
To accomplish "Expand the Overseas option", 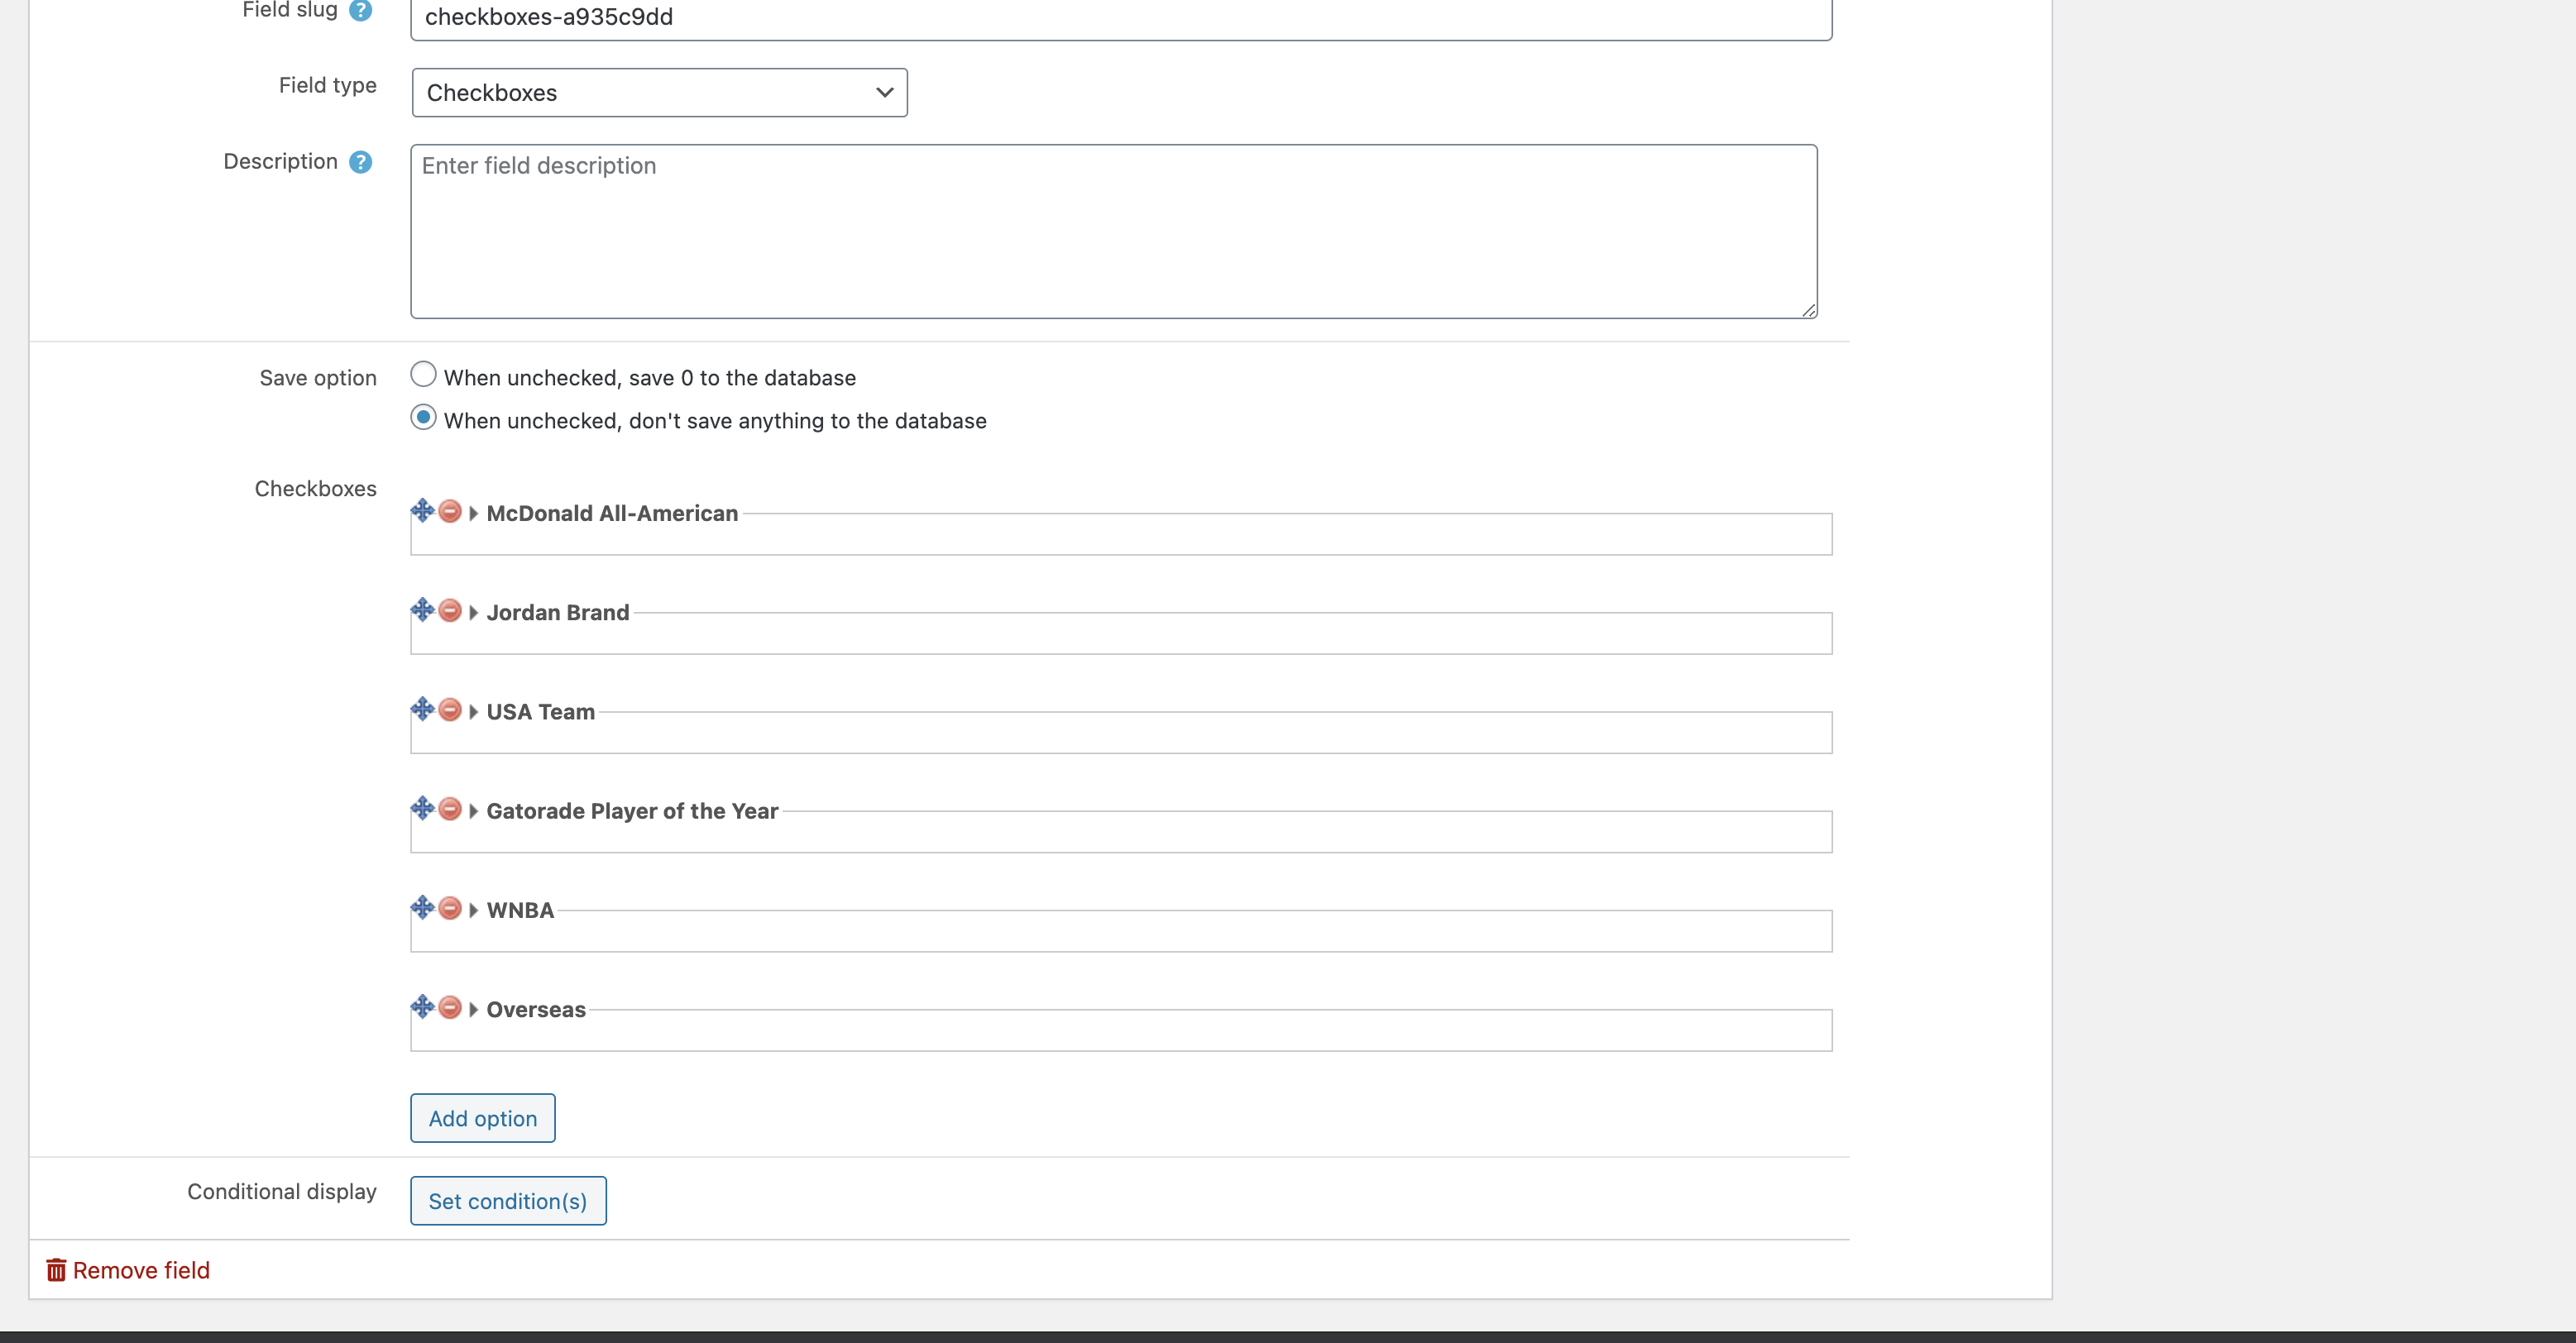I will point(474,1009).
